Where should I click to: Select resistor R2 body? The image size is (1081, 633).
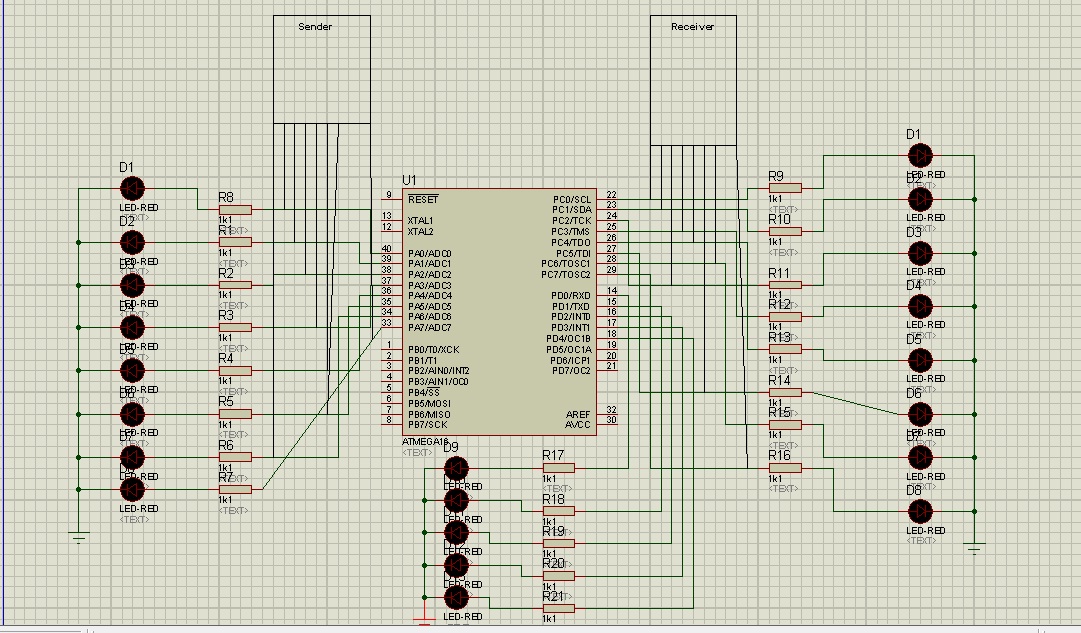[235, 285]
